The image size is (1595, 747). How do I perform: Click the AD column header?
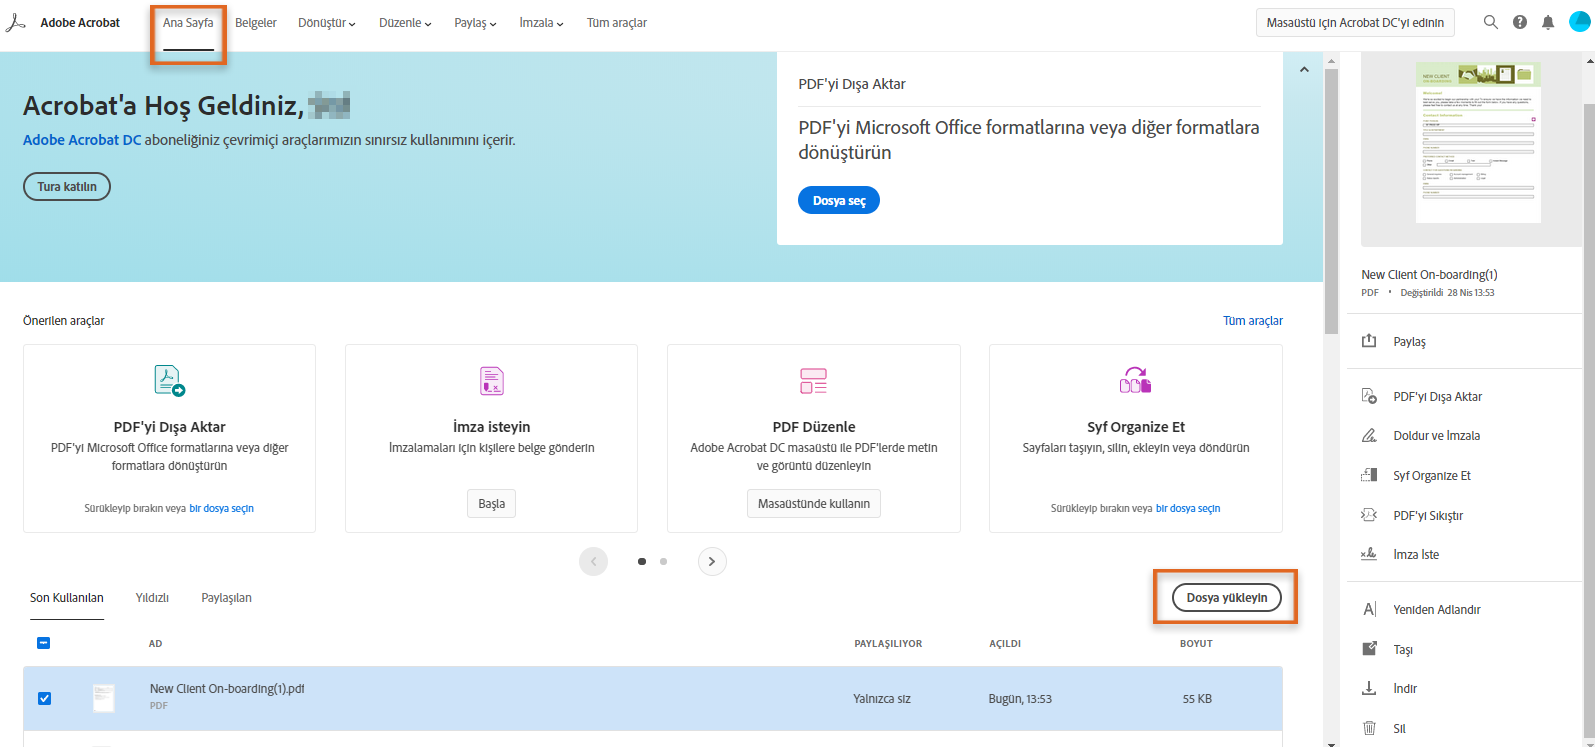[156, 644]
